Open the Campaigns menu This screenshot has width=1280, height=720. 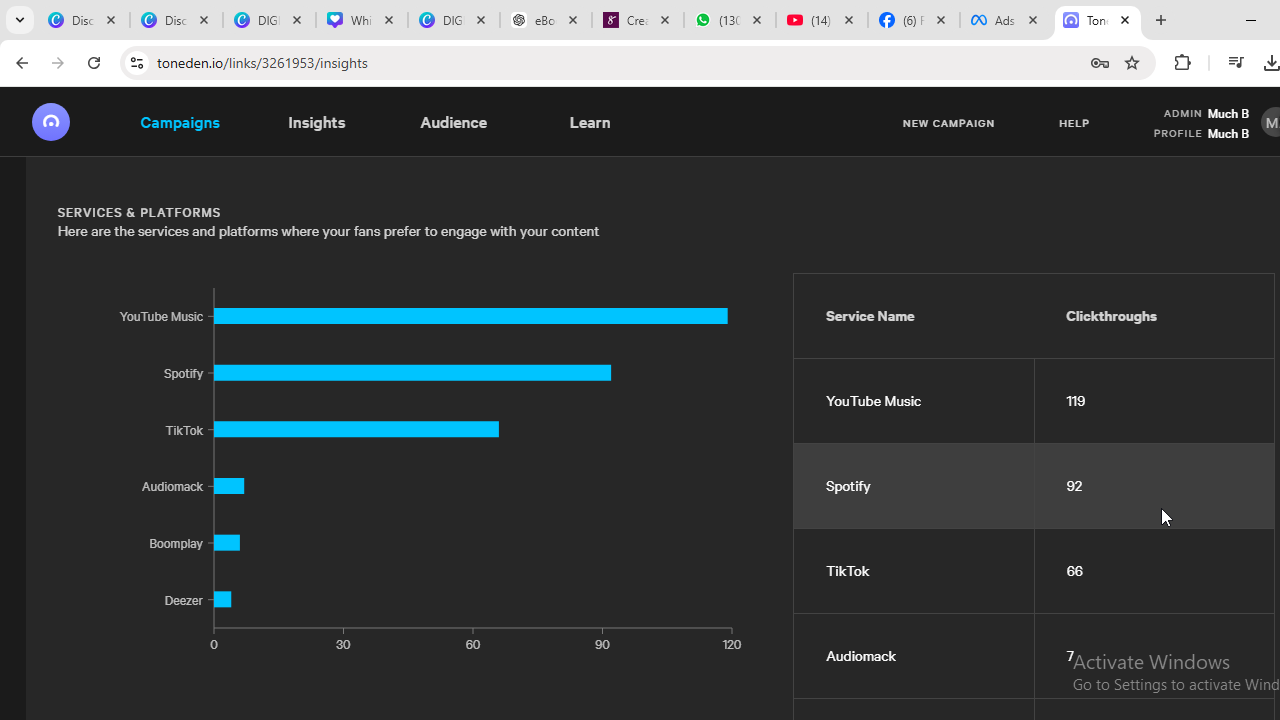tap(180, 123)
